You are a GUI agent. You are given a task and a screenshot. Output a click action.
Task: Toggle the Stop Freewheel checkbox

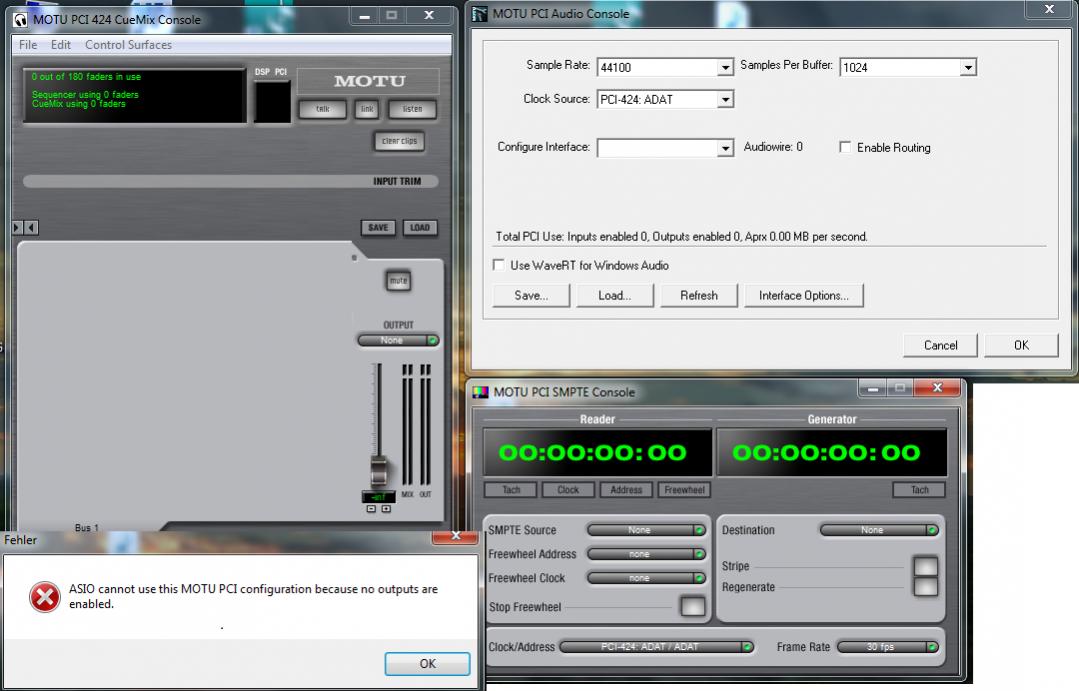(x=692, y=606)
